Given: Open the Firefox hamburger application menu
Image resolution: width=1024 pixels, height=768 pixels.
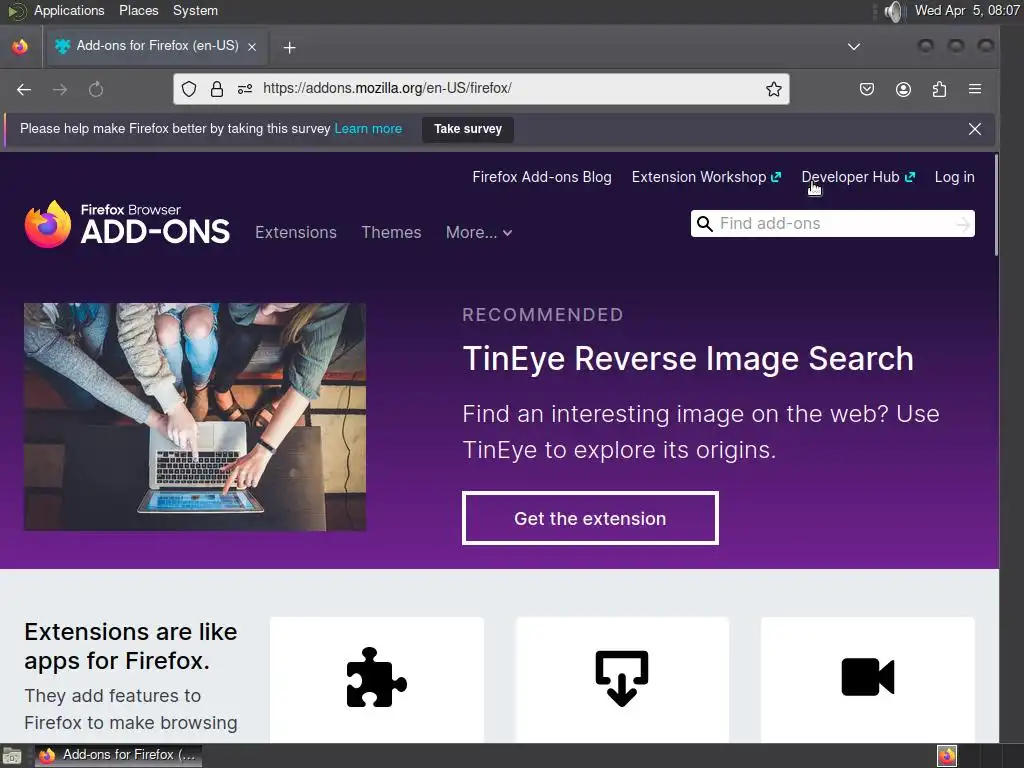Looking at the screenshot, I should 975,89.
